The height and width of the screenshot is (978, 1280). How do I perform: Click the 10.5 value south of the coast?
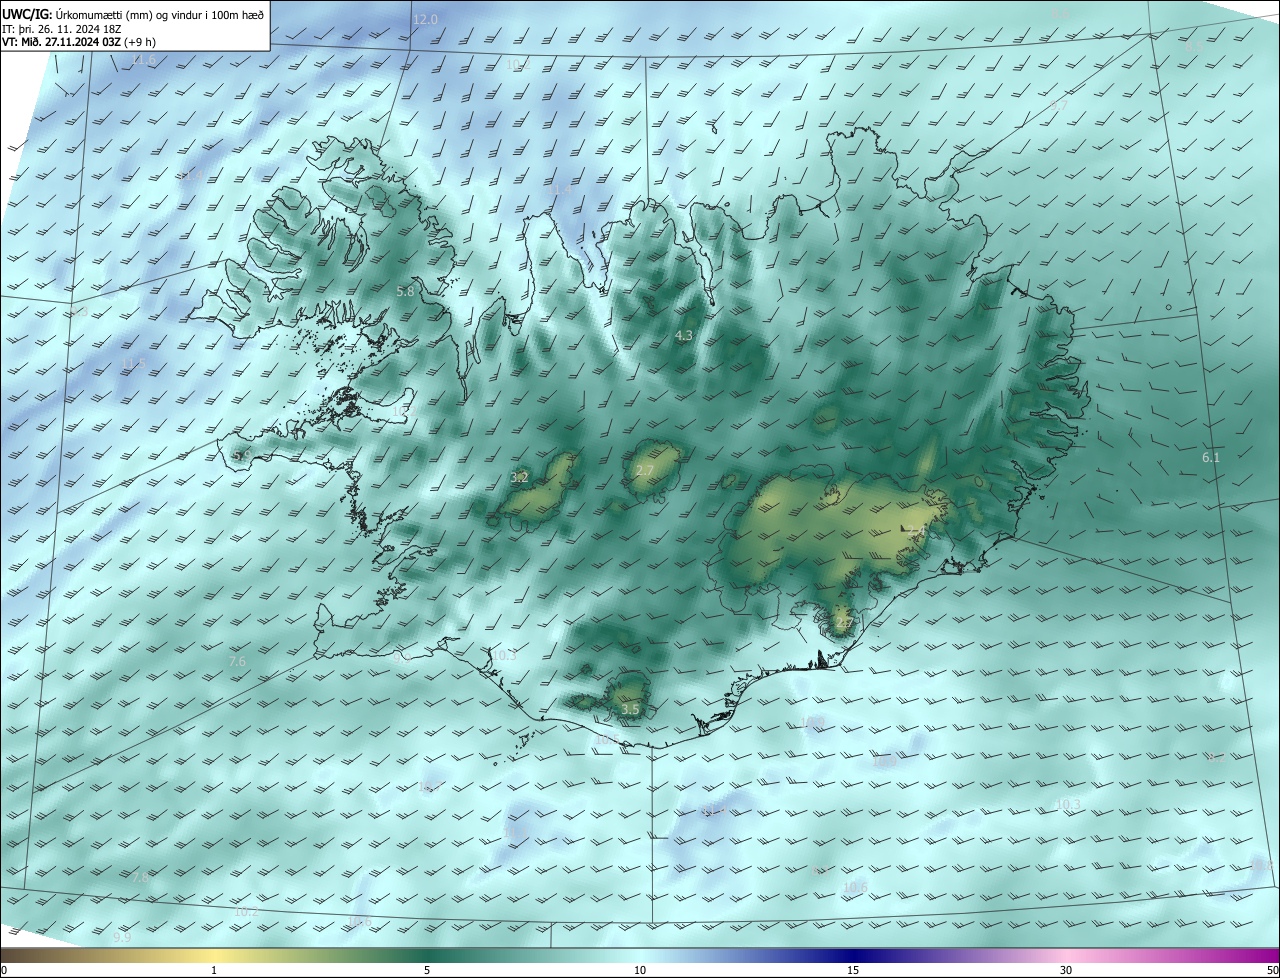pyautogui.click(x=606, y=740)
